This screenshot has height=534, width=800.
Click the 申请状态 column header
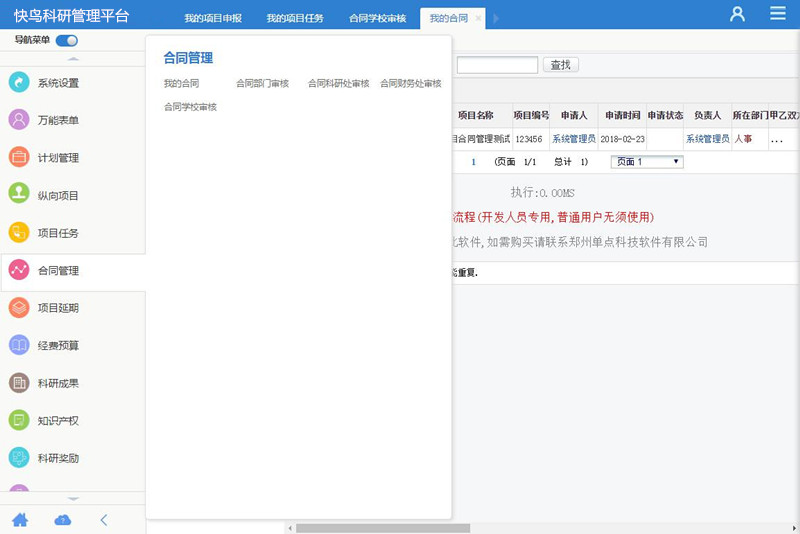665,115
